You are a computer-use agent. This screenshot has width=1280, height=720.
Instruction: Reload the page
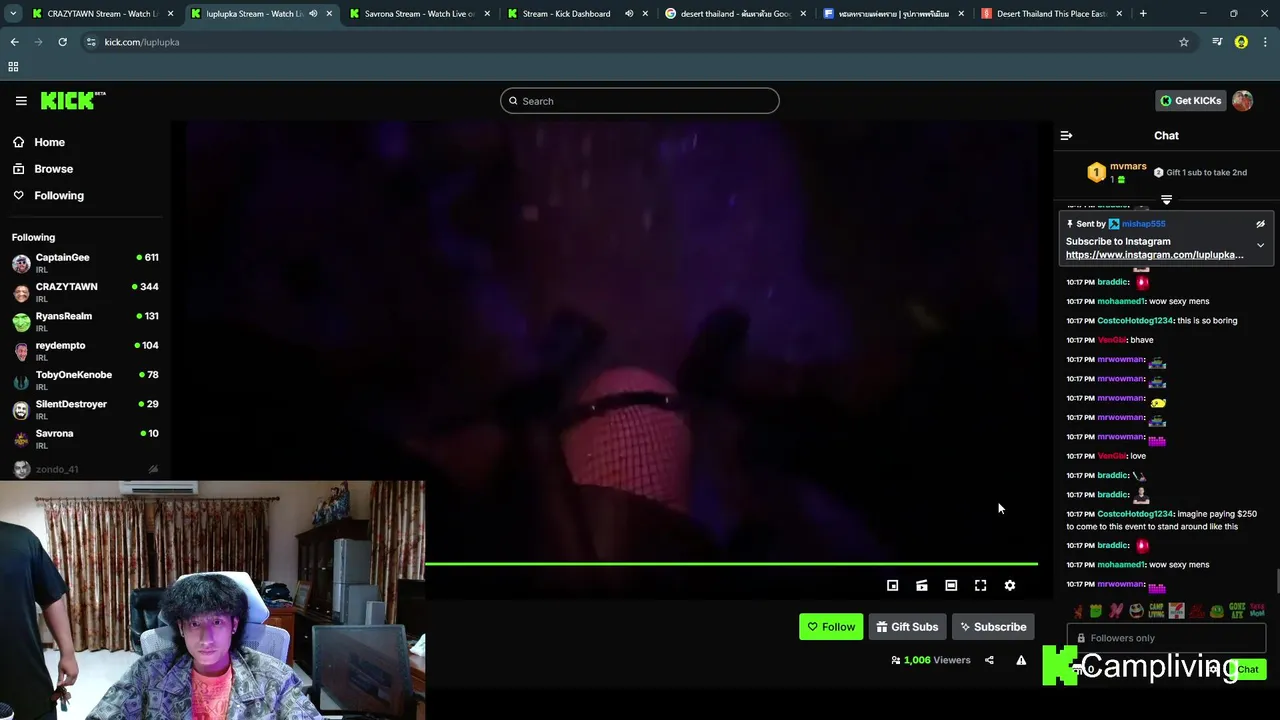[62, 42]
